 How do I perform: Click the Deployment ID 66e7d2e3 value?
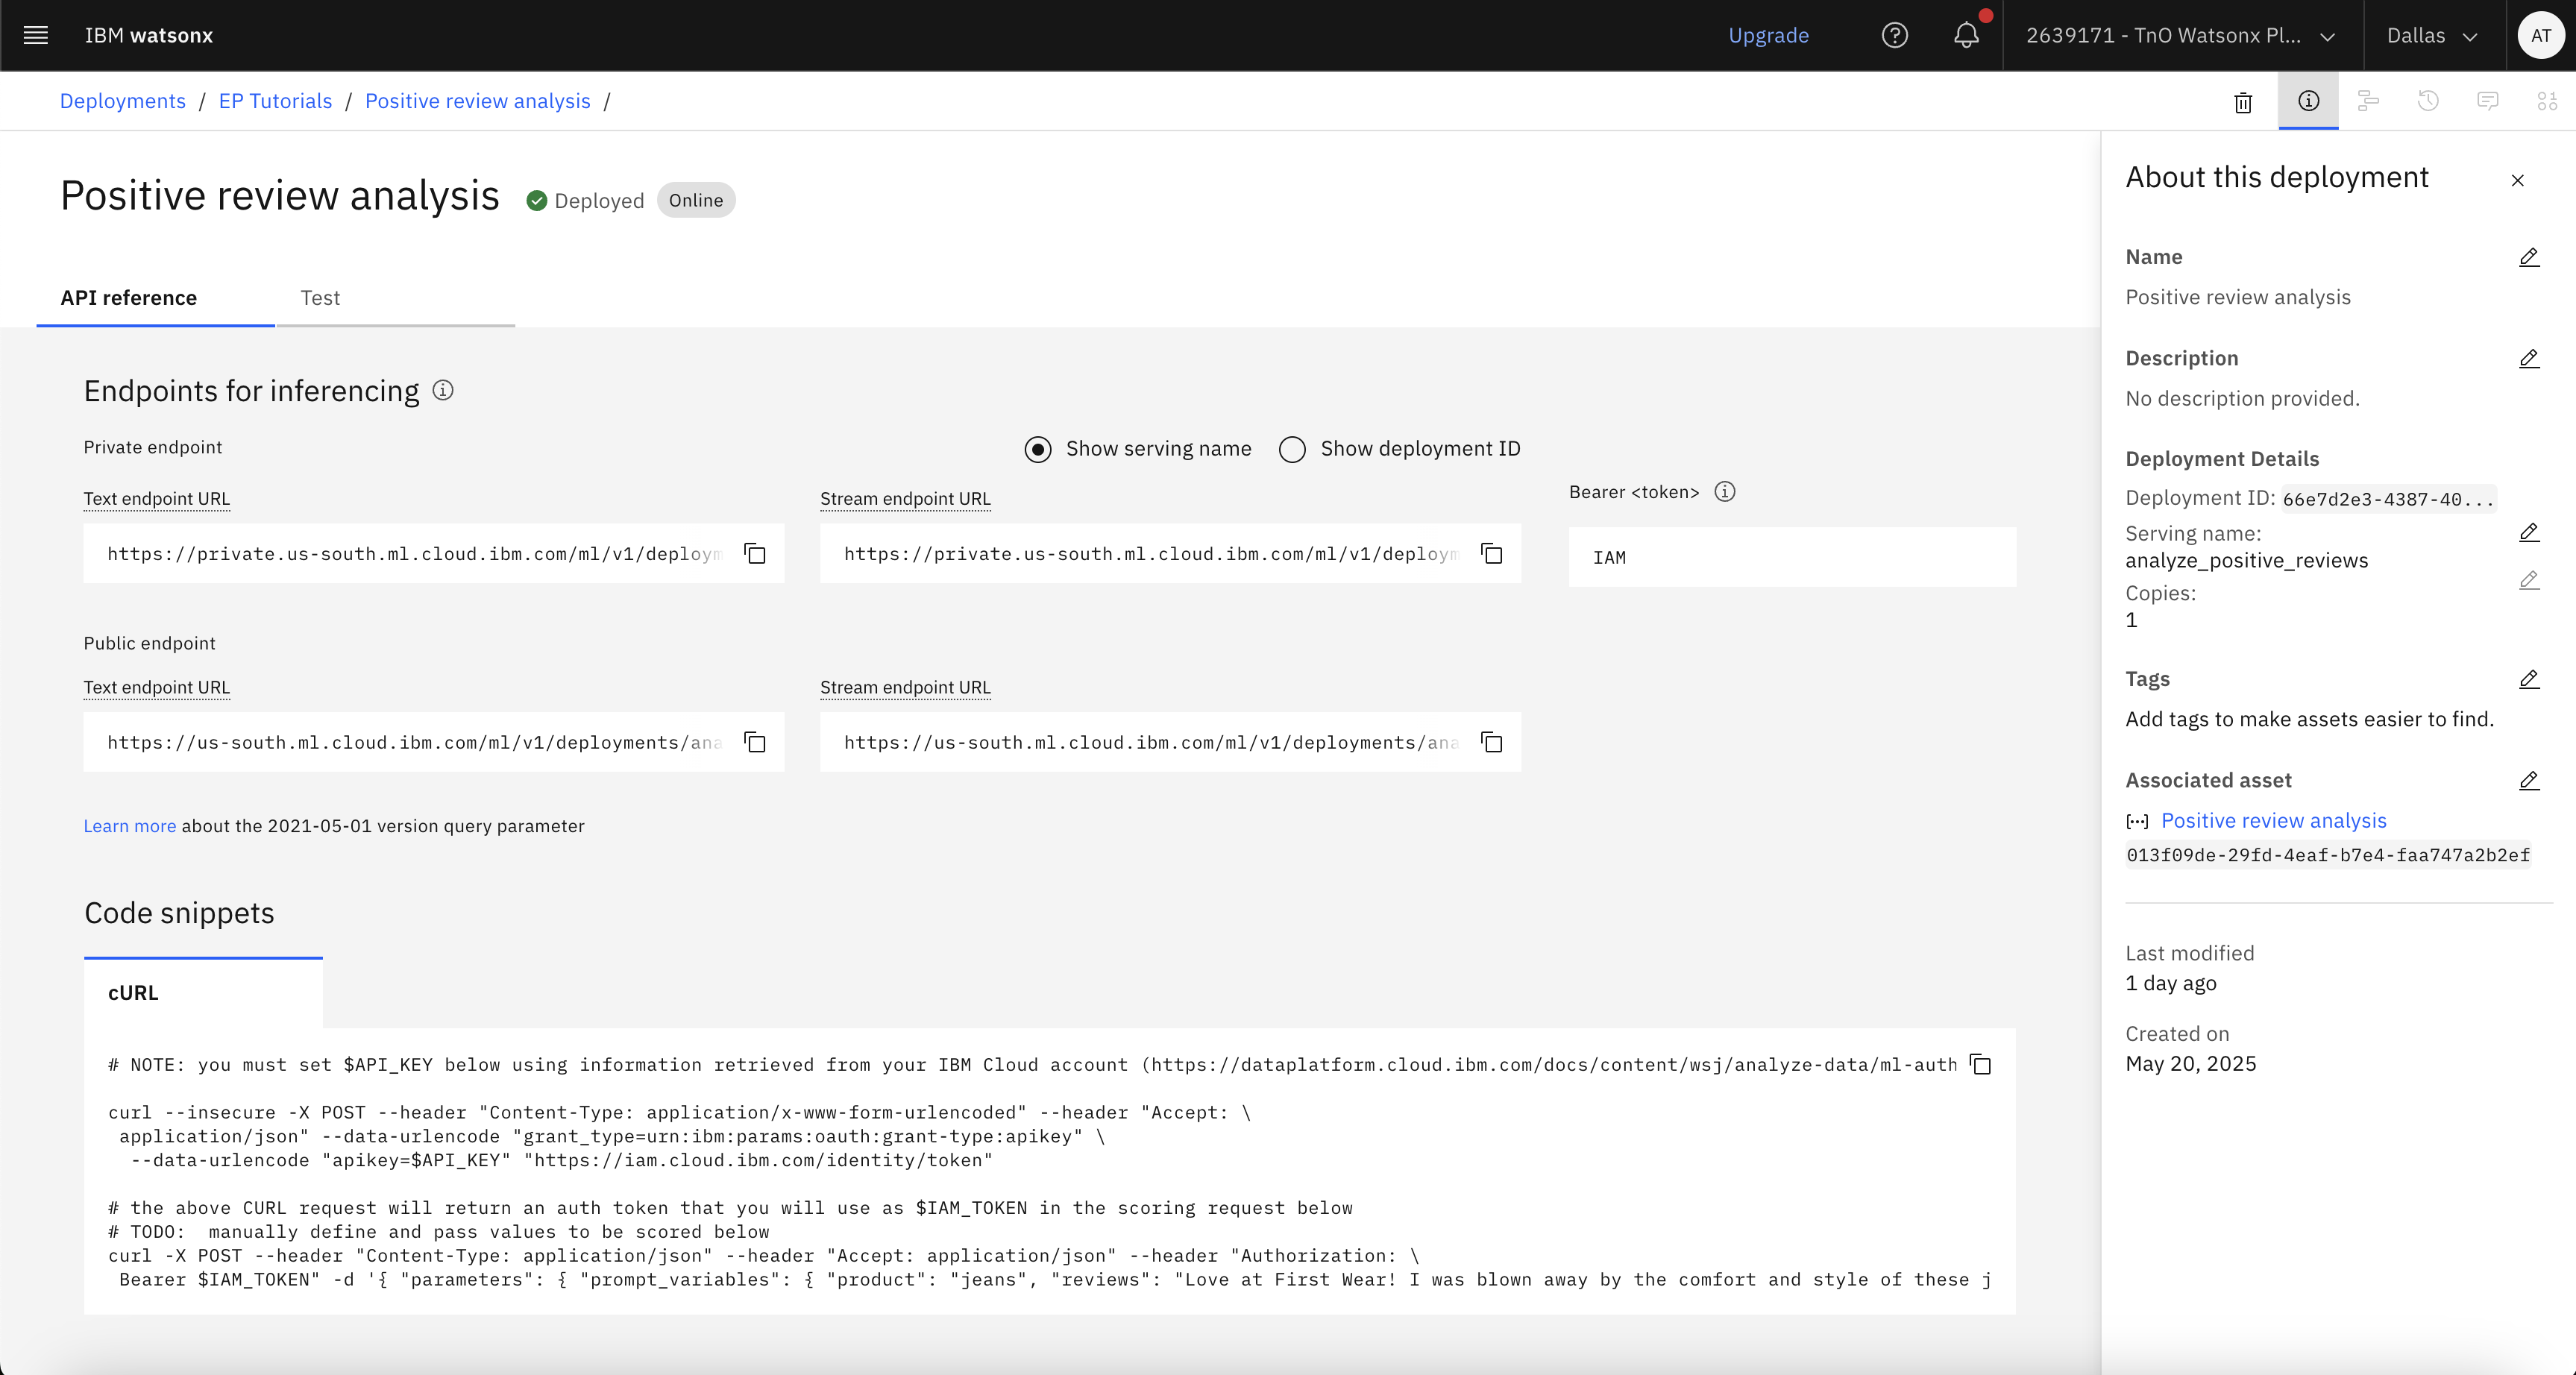[2387, 499]
